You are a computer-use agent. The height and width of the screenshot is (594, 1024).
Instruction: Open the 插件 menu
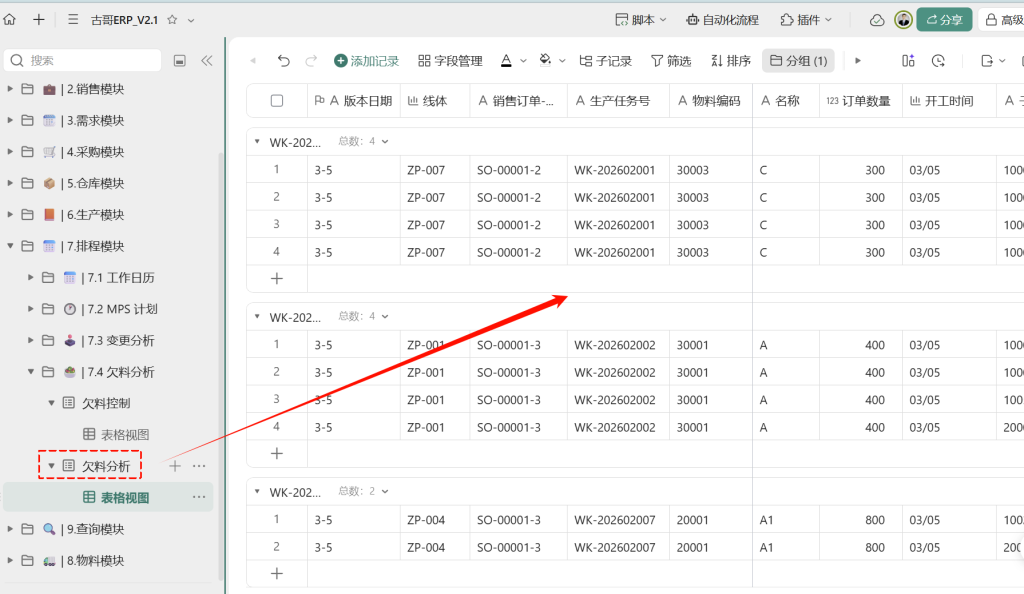[807, 20]
